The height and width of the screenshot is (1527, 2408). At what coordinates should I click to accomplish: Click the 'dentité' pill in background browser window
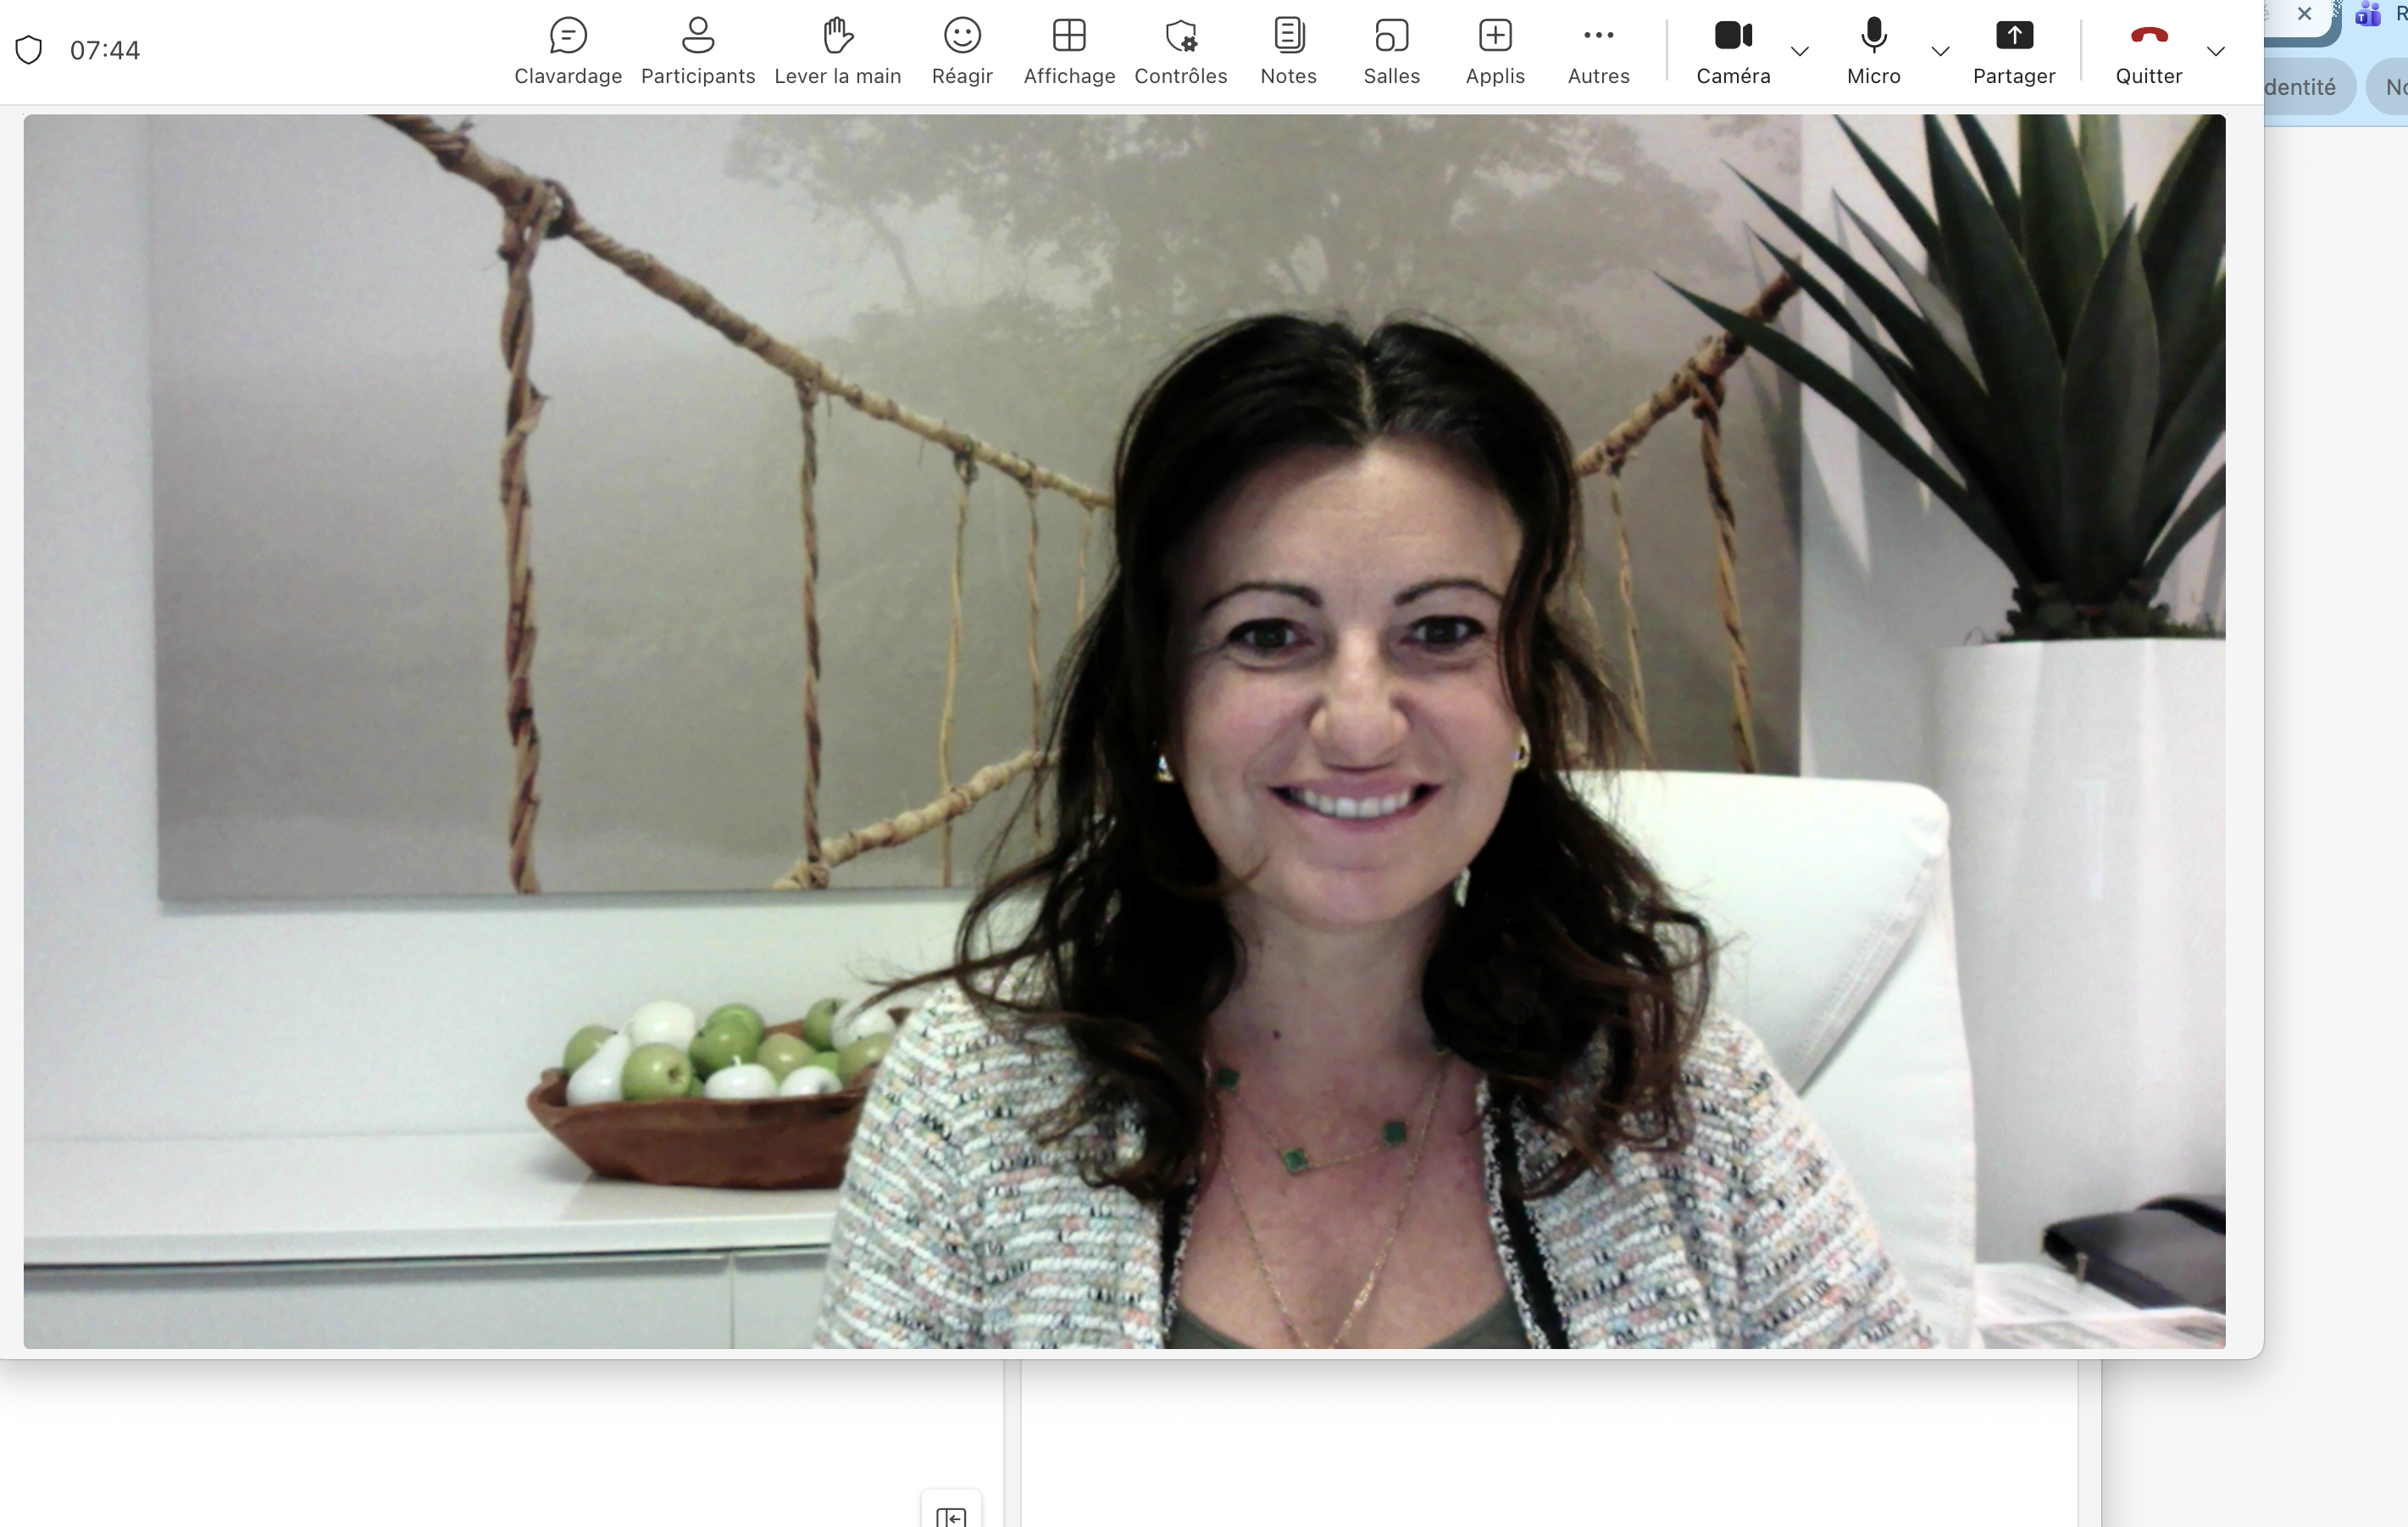tap(2309, 87)
